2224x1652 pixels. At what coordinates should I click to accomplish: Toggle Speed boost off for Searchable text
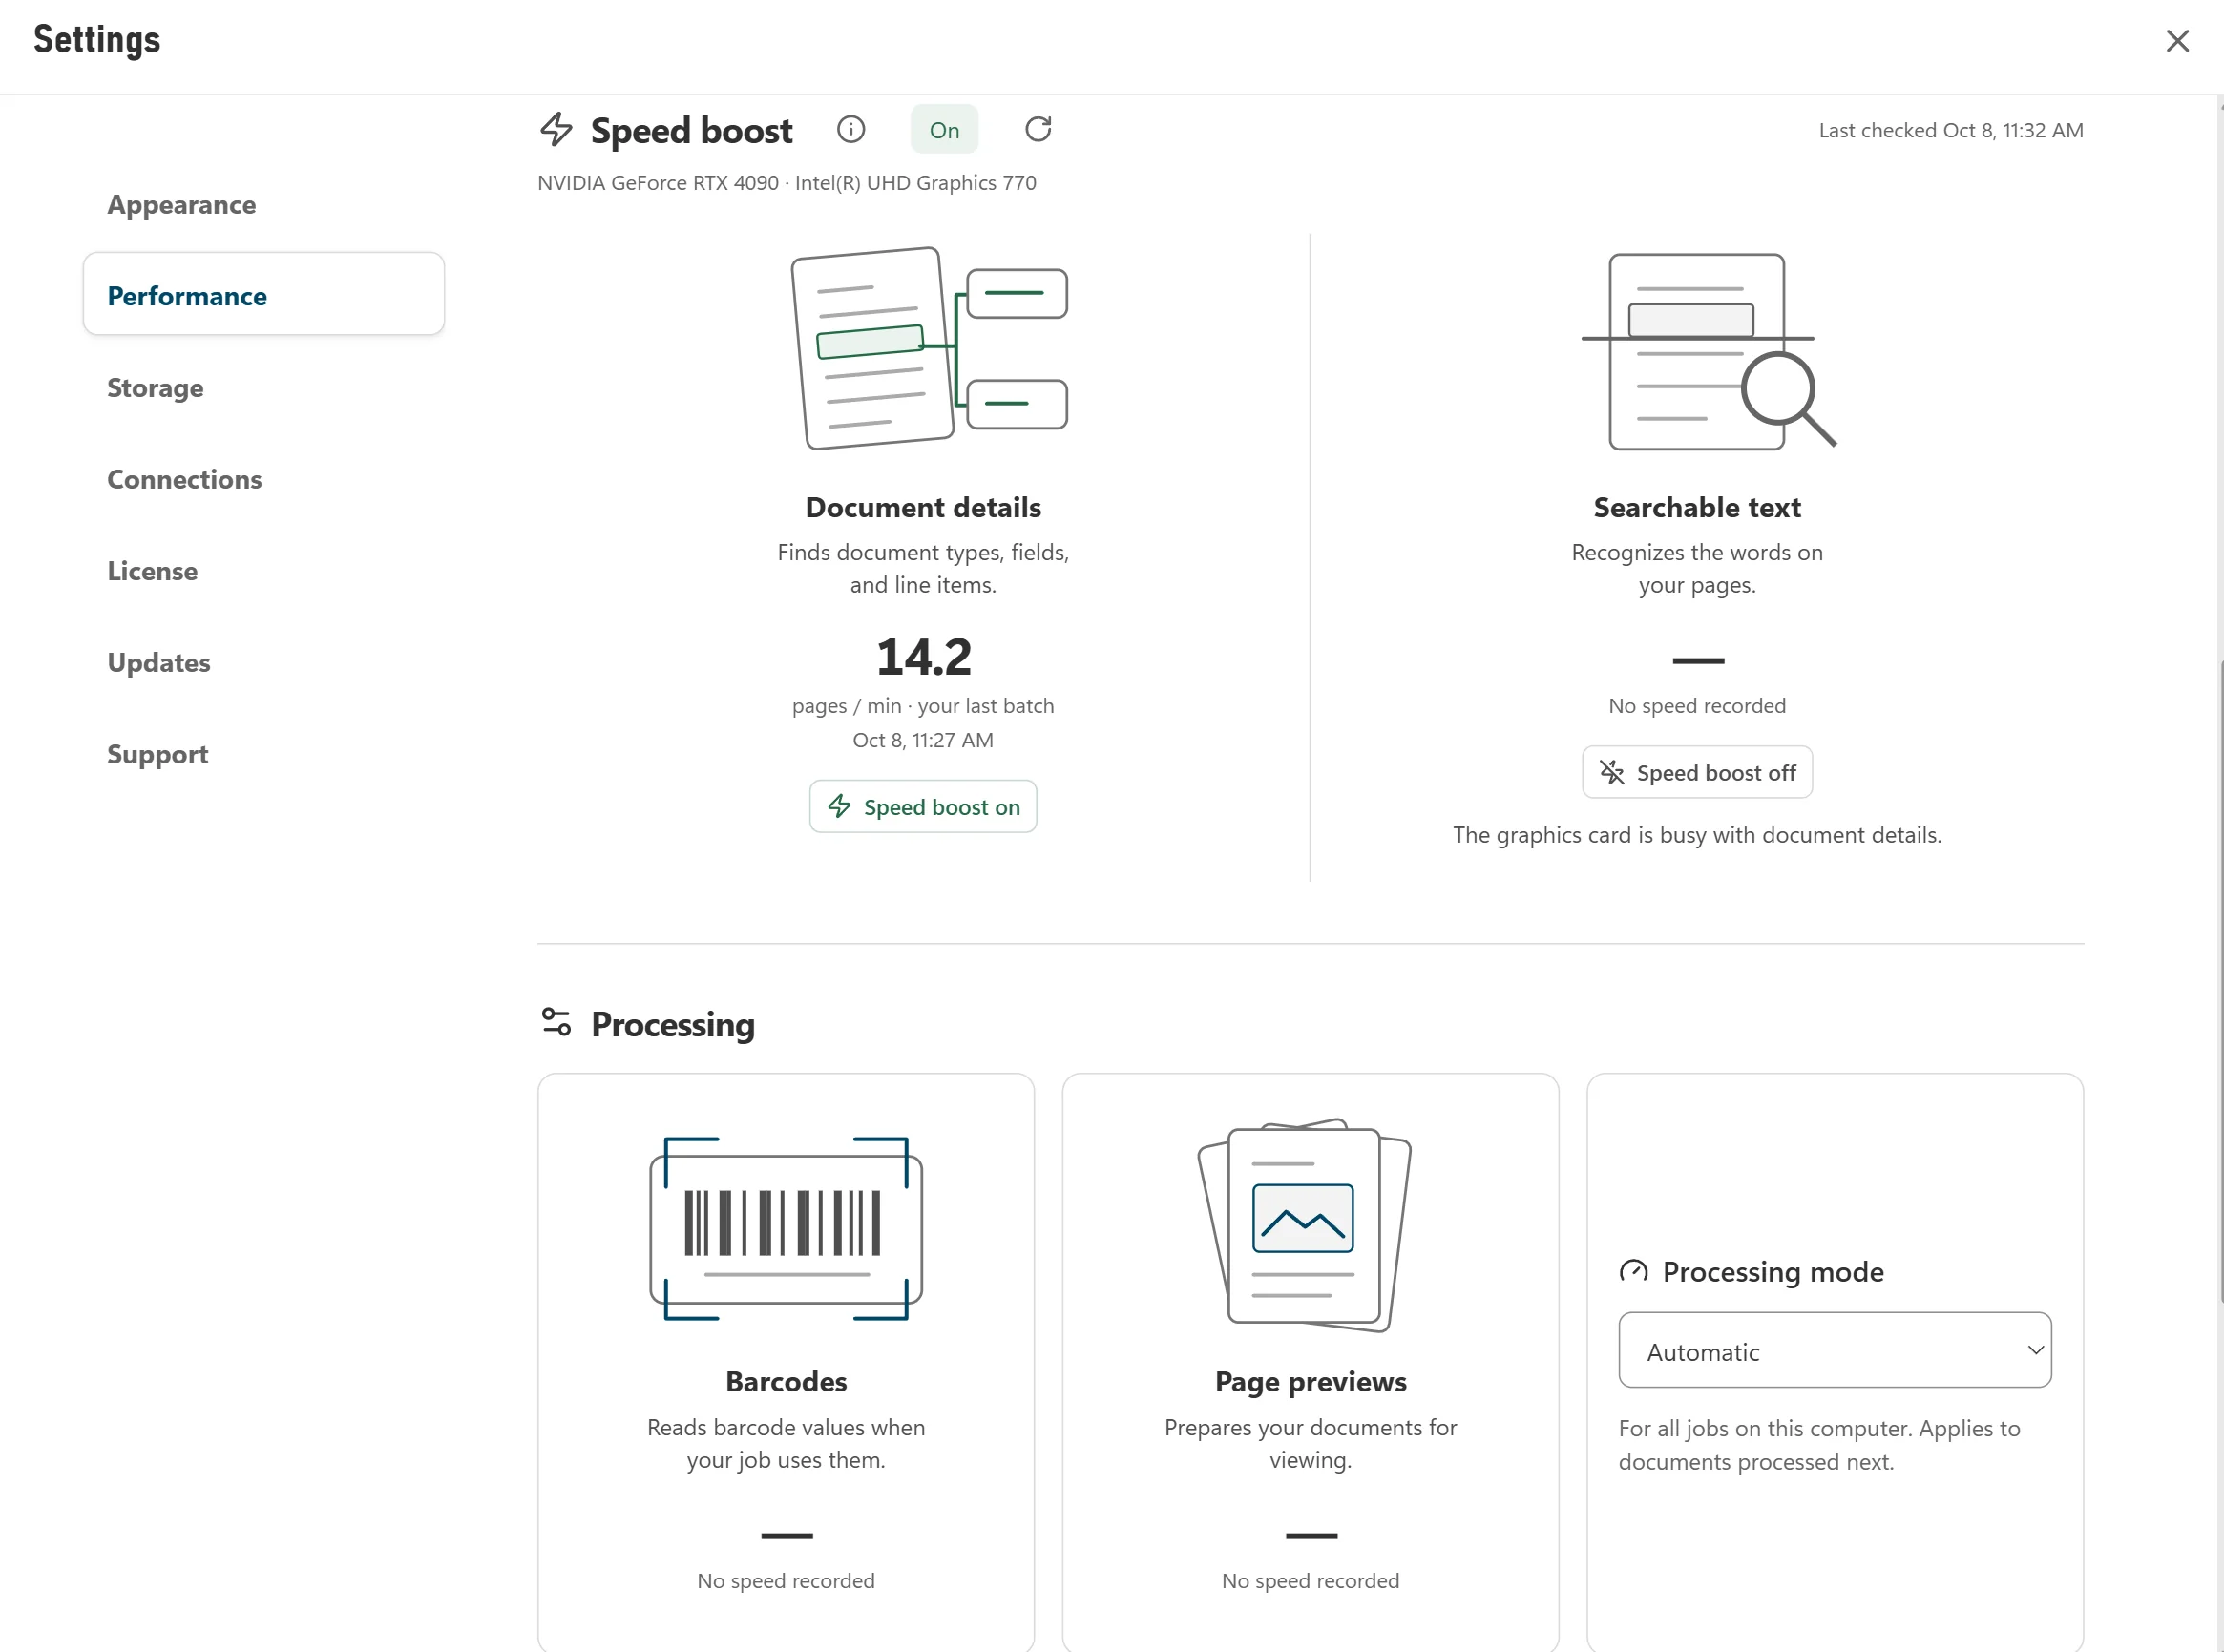tap(1697, 773)
